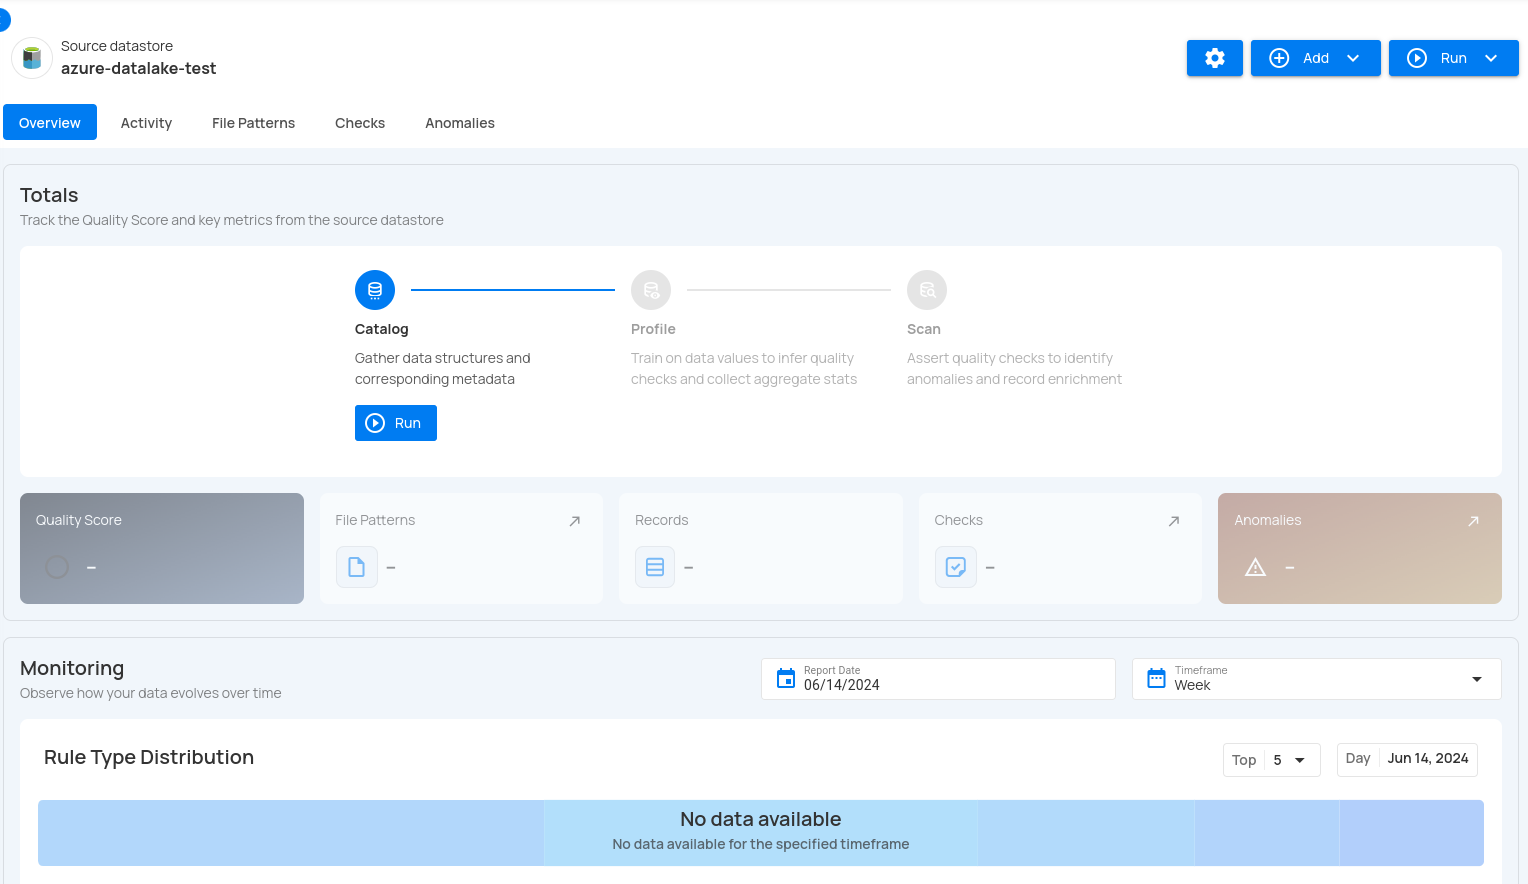This screenshot has width=1528, height=884.
Task: Click the play icon in header Run button
Action: (x=1417, y=58)
